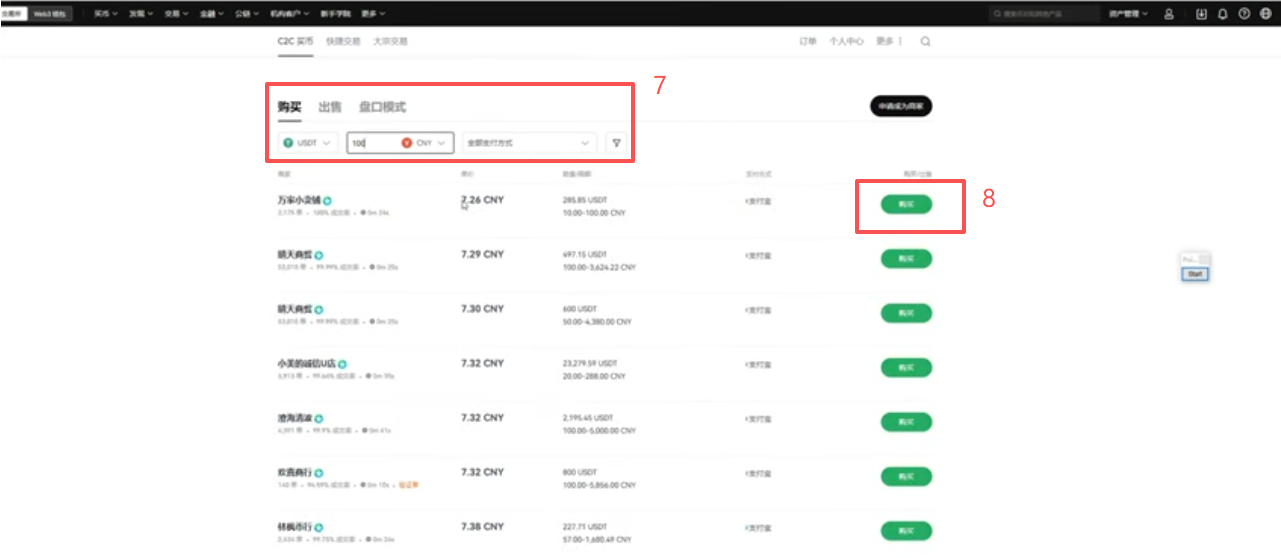The height and width of the screenshot is (558, 1281).
Task: Focus the amount input showing 100
Action: [373, 143]
